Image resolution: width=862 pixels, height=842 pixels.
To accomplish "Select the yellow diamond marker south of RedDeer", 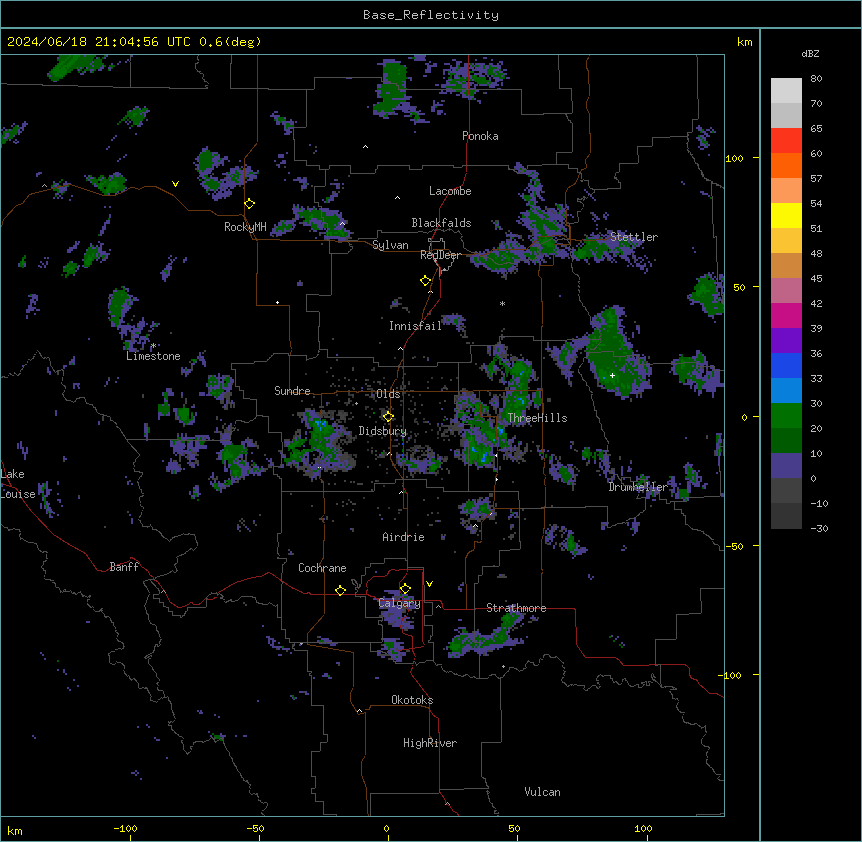I will pyautogui.click(x=426, y=281).
